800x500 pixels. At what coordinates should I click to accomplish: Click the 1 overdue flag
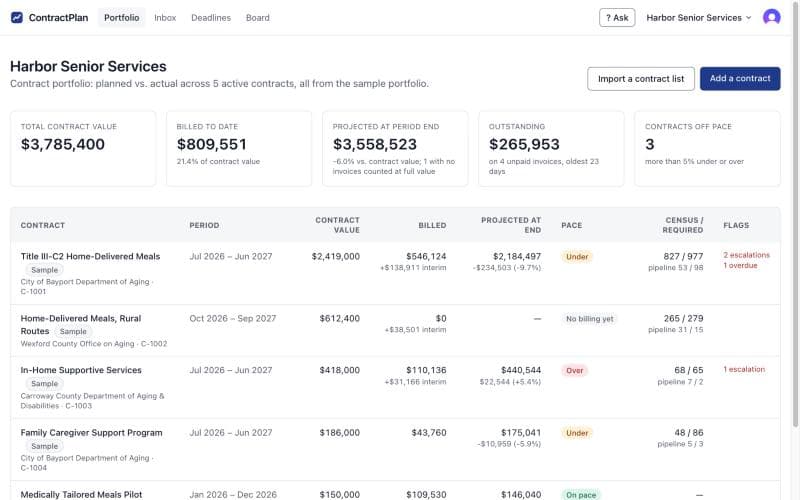click(740, 265)
